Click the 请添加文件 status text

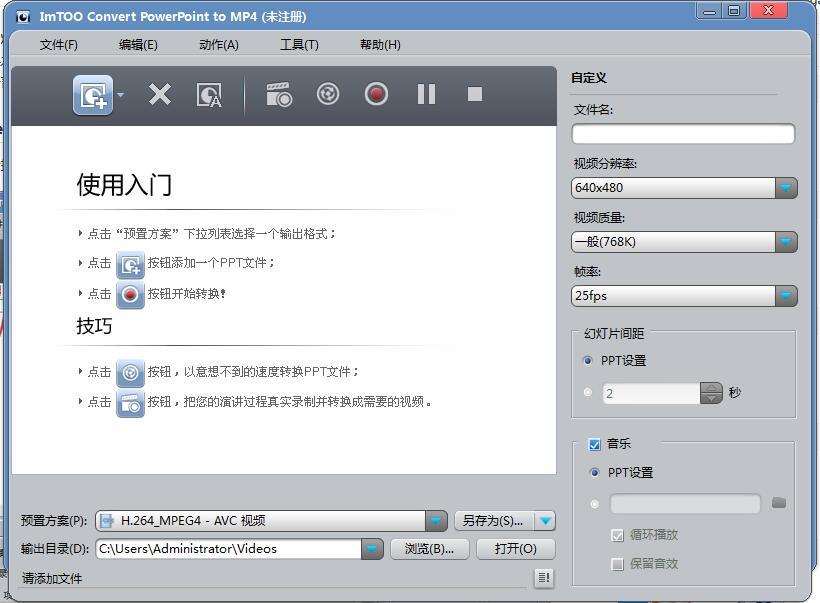point(52,578)
